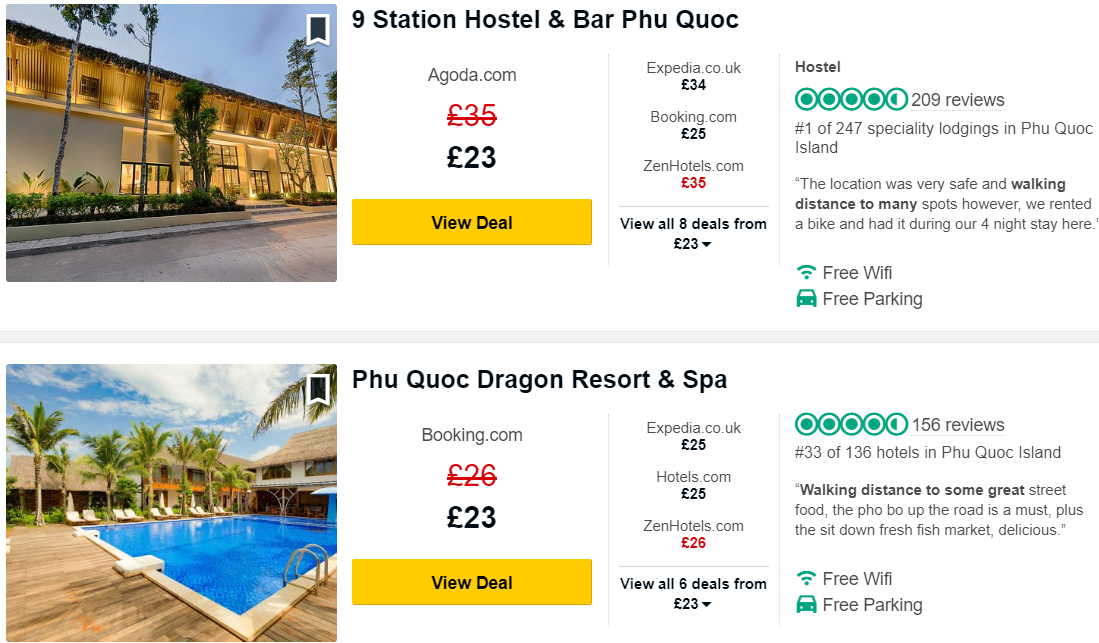Open the Phu Quoc Dragon Resort & Spa title
Image resolution: width=1099 pixels, height=643 pixels.
click(x=540, y=379)
